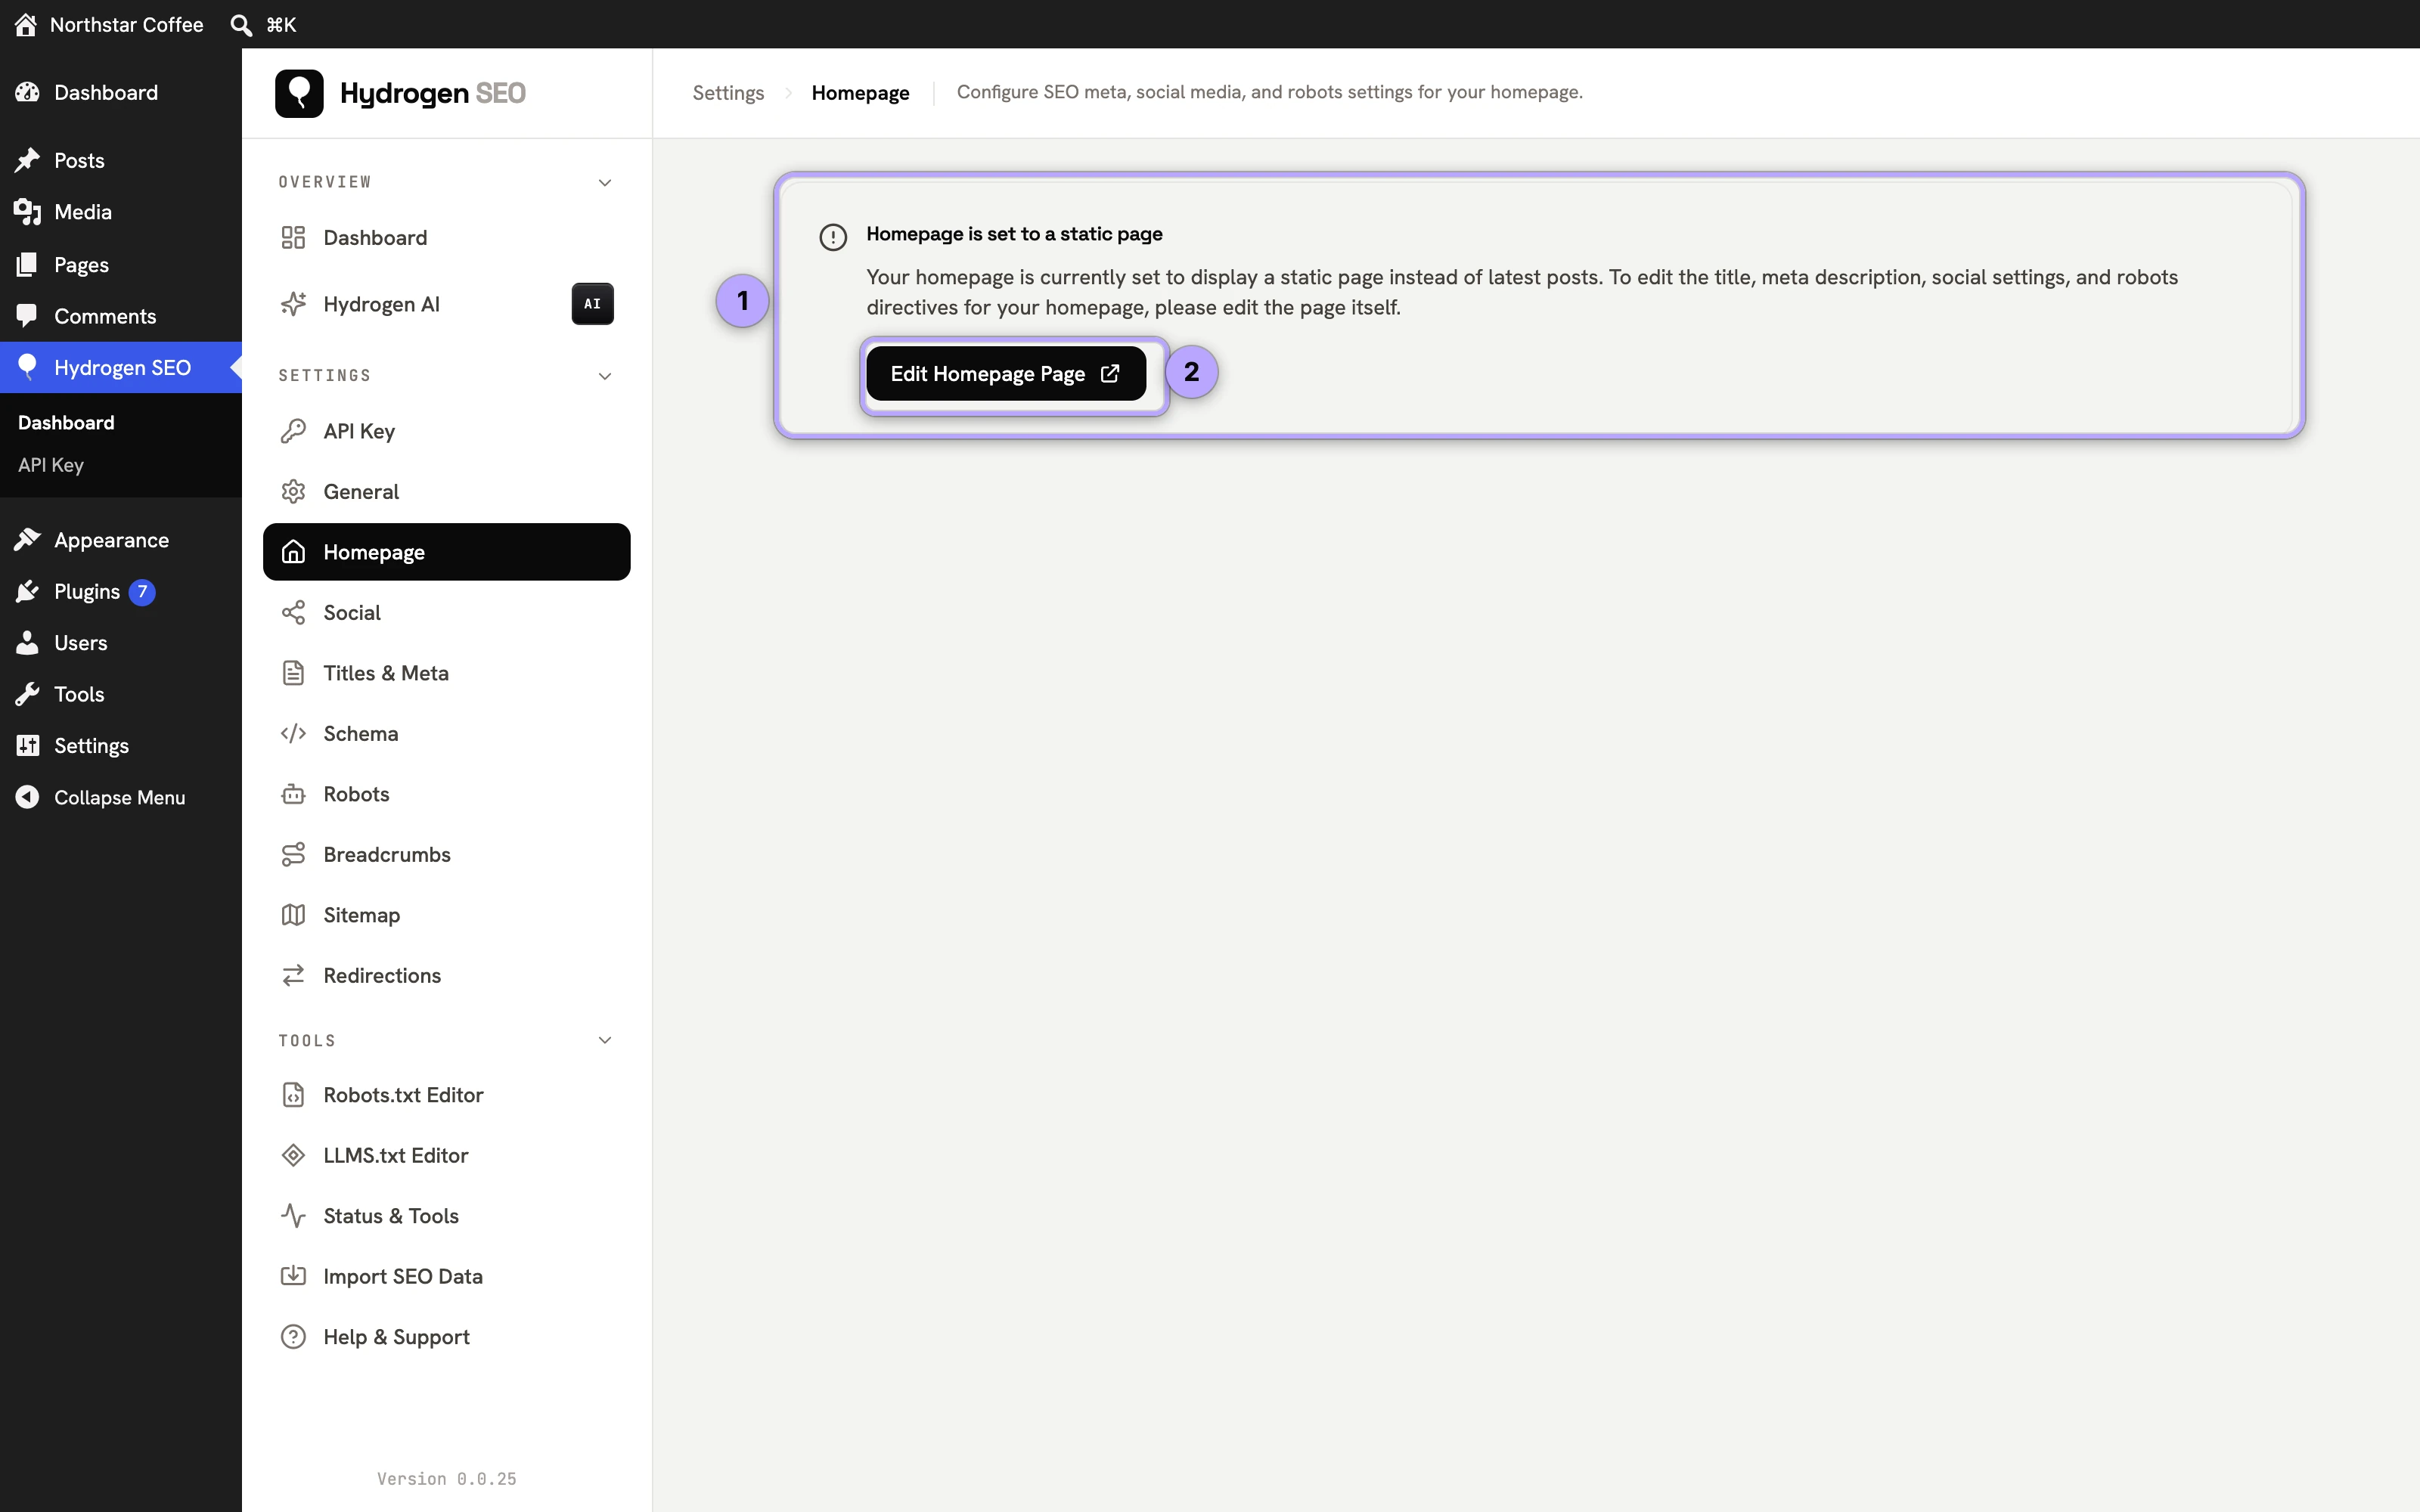Open Plugins with 7 updates badge
Image resolution: width=2420 pixels, height=1512 pixels.
pos(121,592)
